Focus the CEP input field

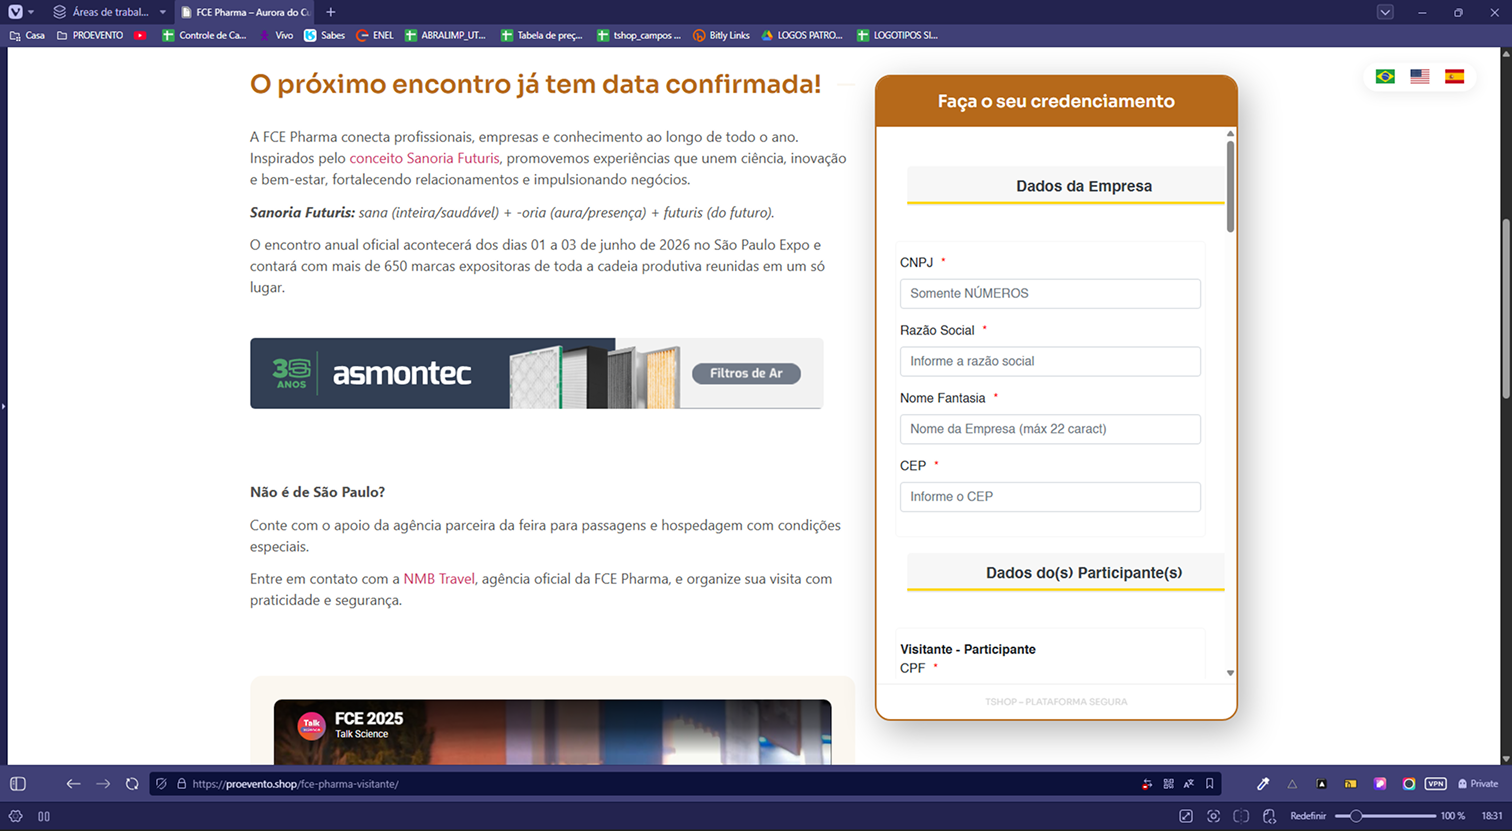click(1050, 497)
